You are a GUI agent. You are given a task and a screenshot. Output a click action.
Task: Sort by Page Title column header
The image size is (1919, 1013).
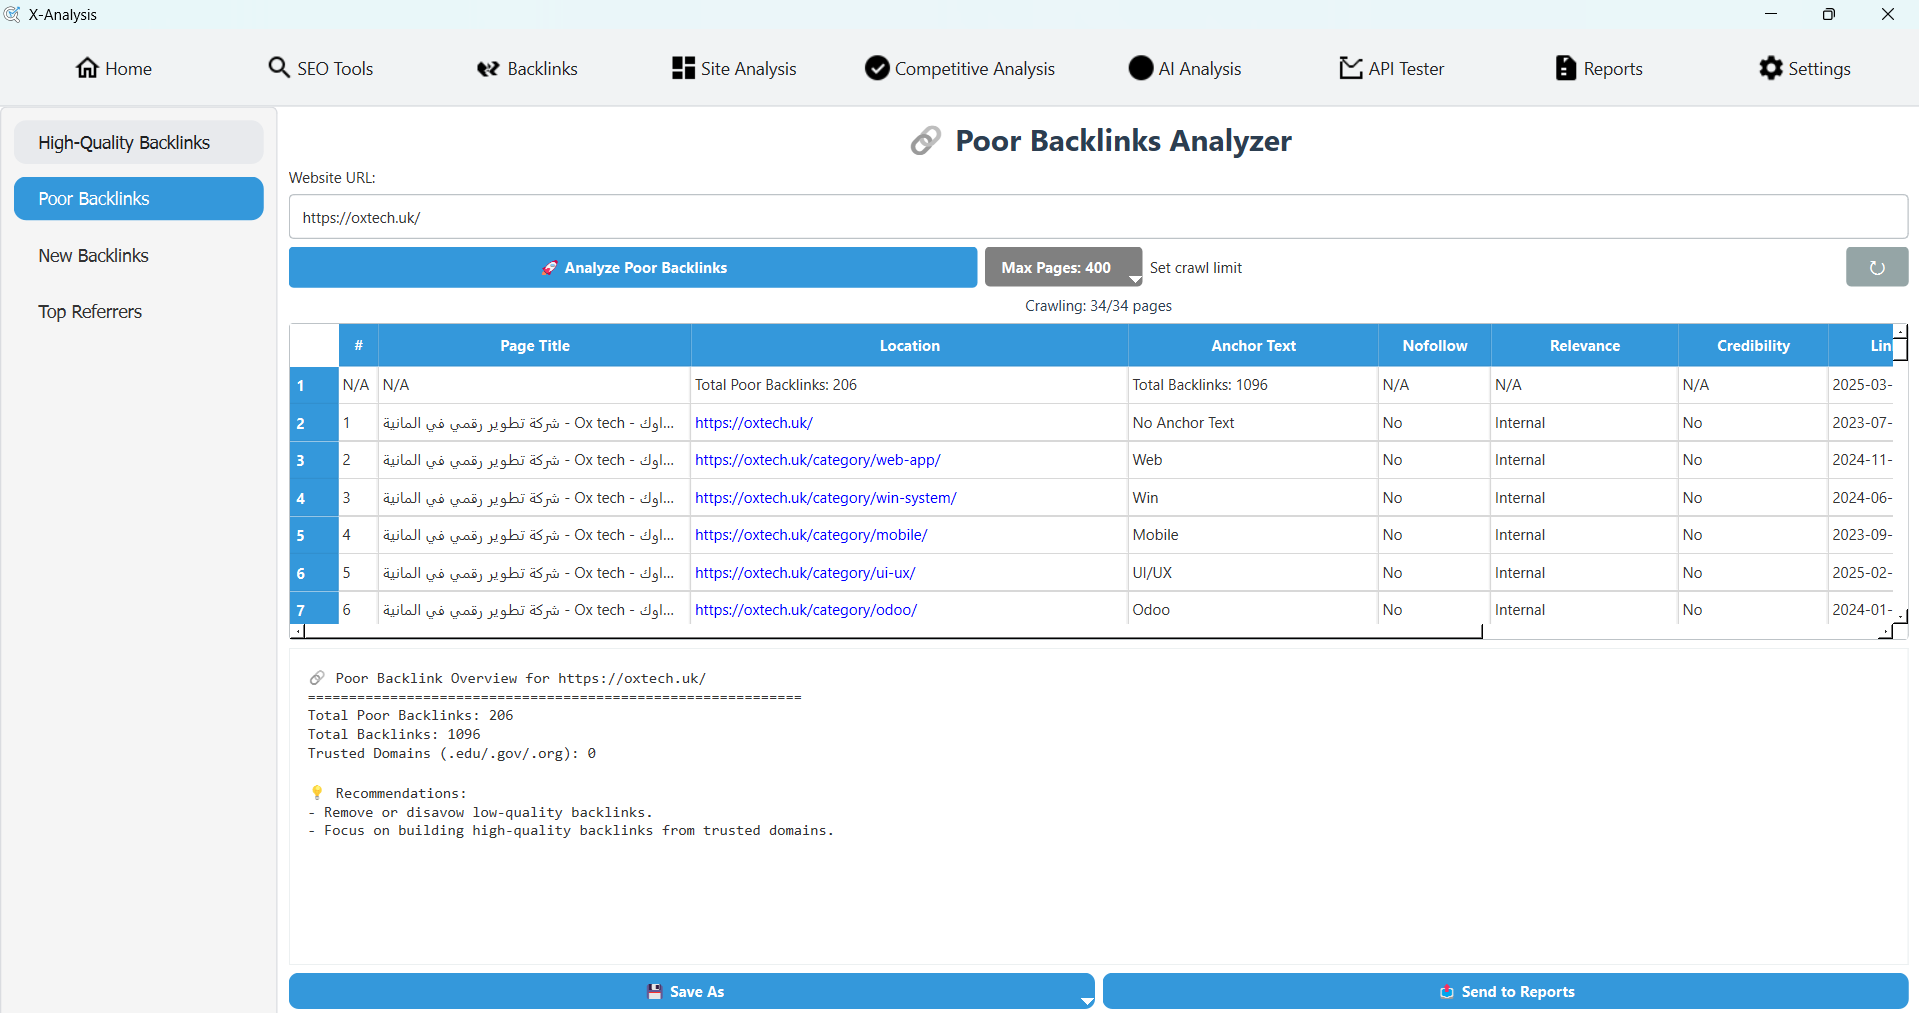[x=535, y=346]
